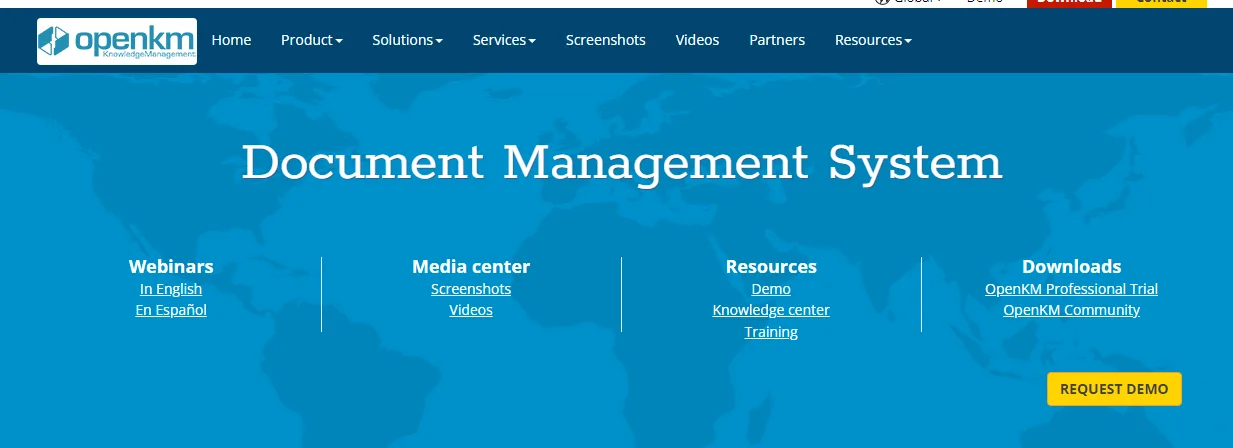Screen dimensions: 1233x448
Task: Expand the Product dropdown menu
Action: (312, 40)
